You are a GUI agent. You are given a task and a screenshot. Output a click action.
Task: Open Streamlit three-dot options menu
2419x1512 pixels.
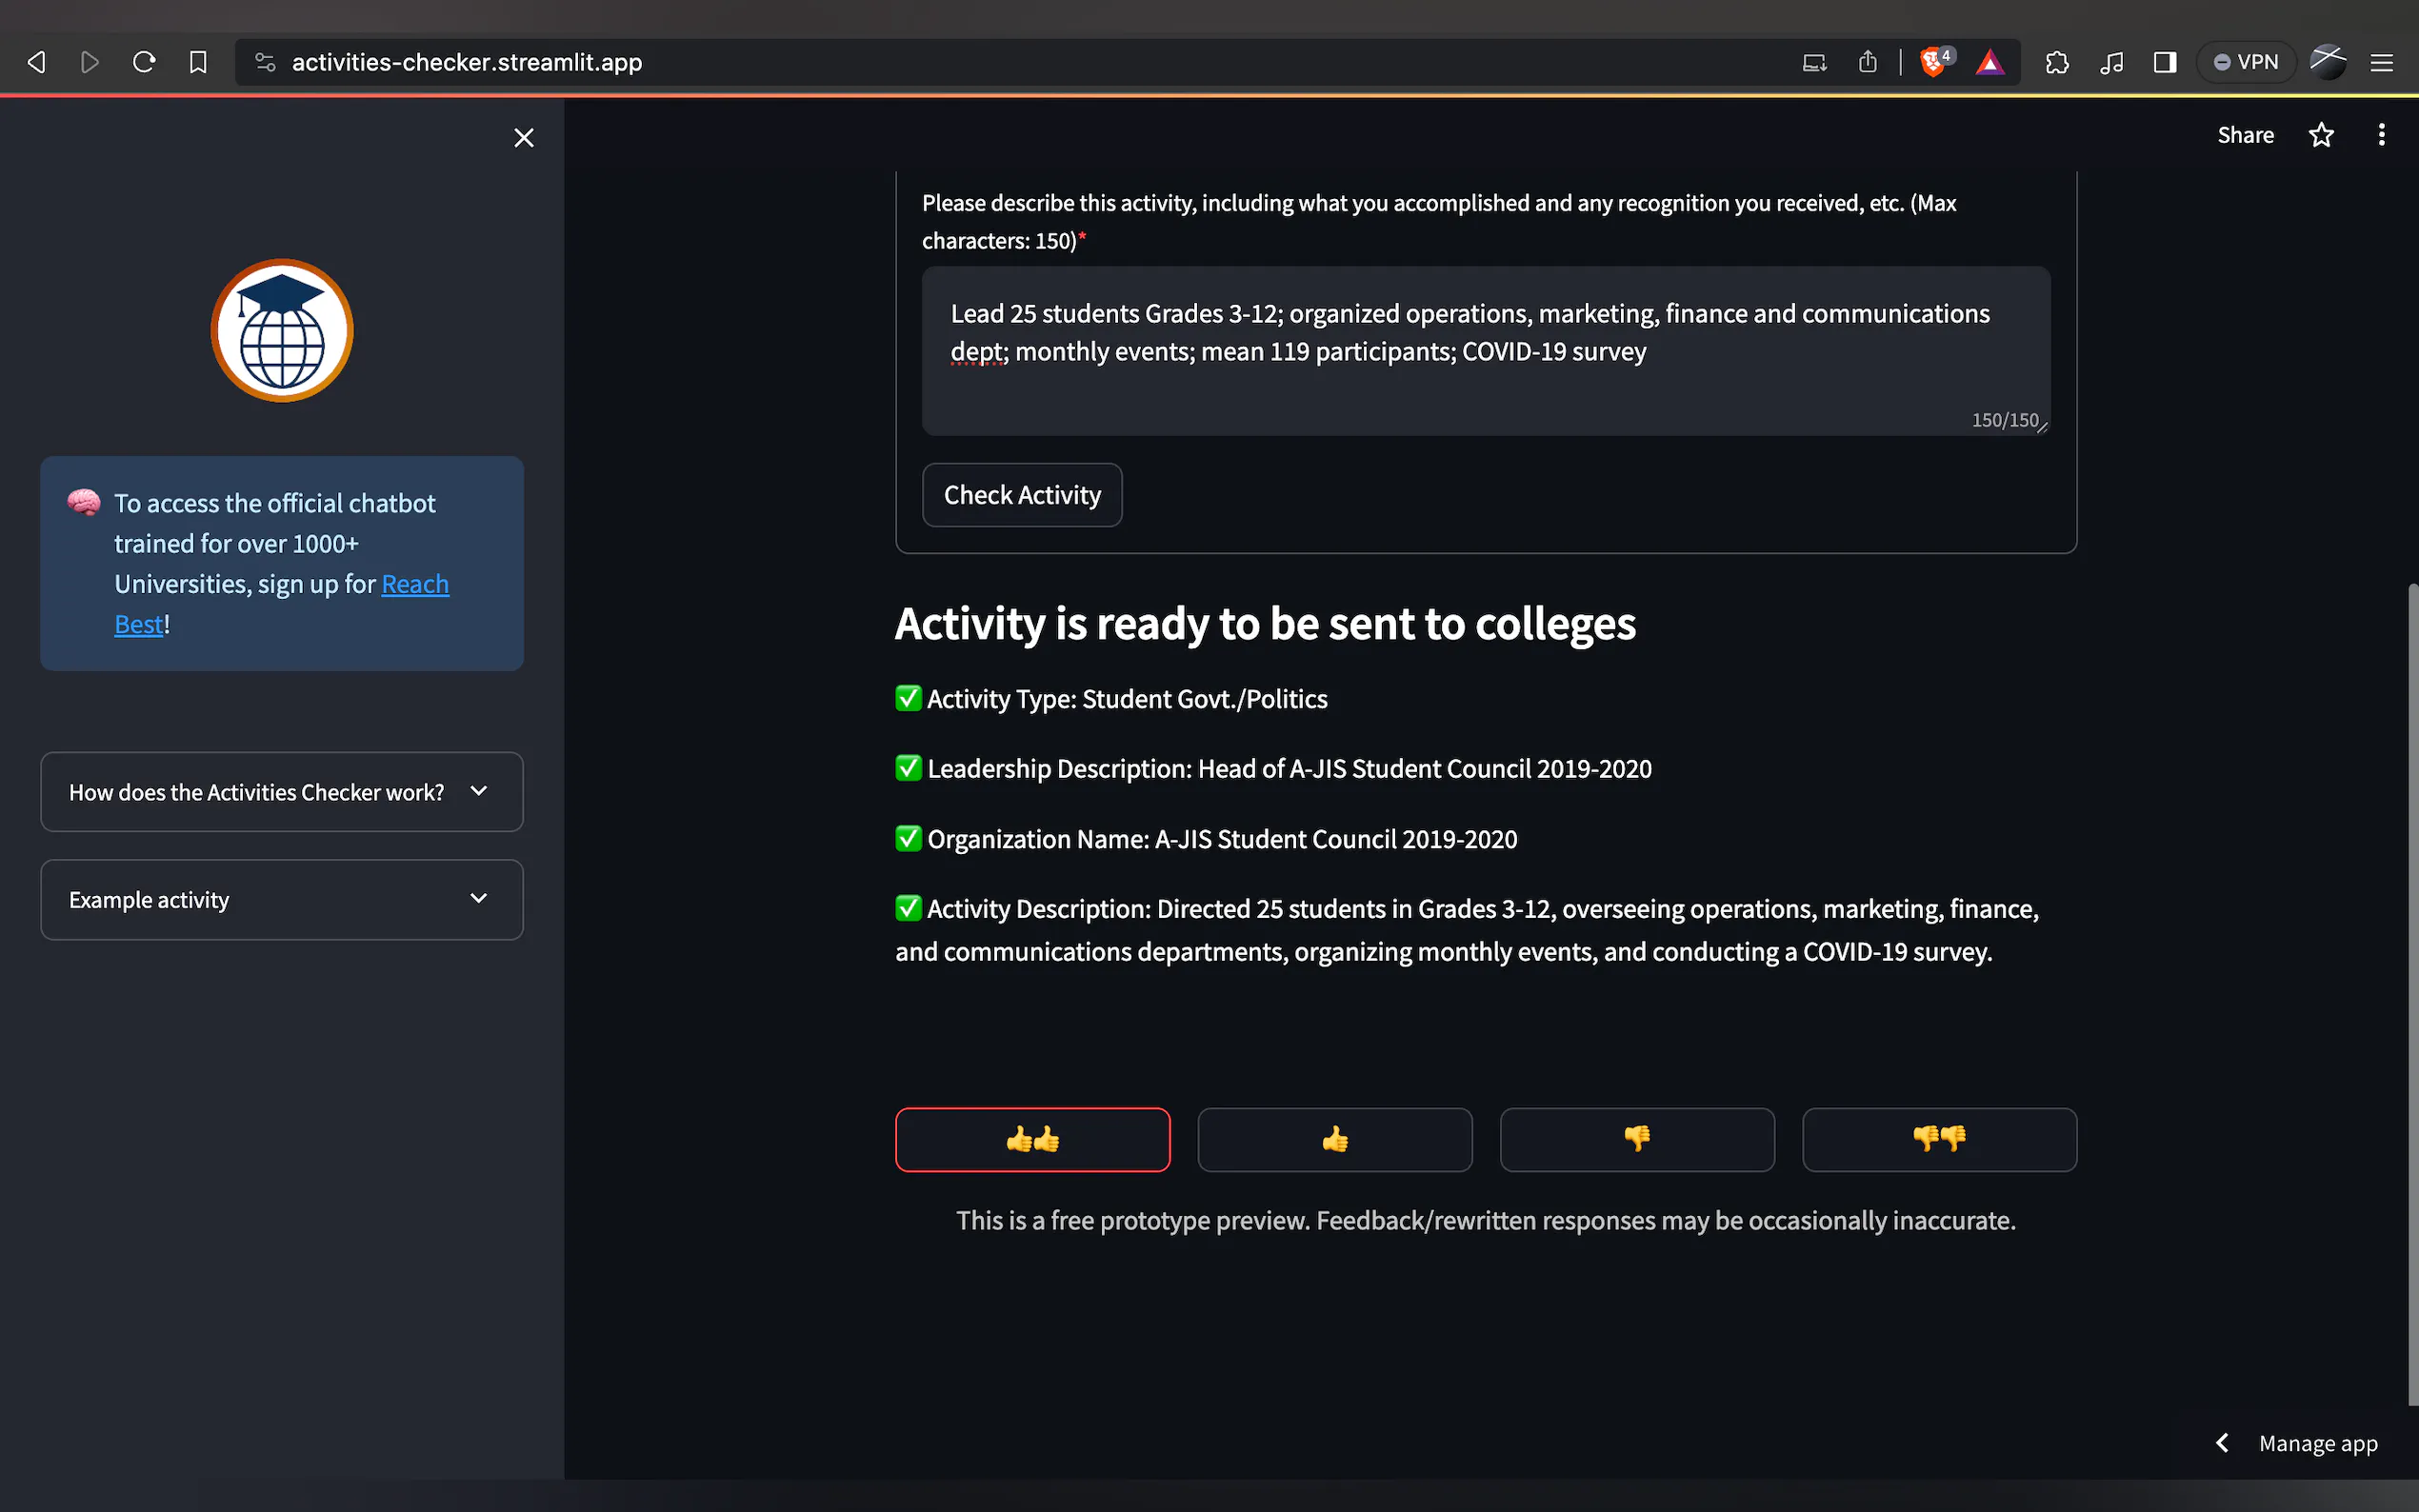click(2380, 135)
